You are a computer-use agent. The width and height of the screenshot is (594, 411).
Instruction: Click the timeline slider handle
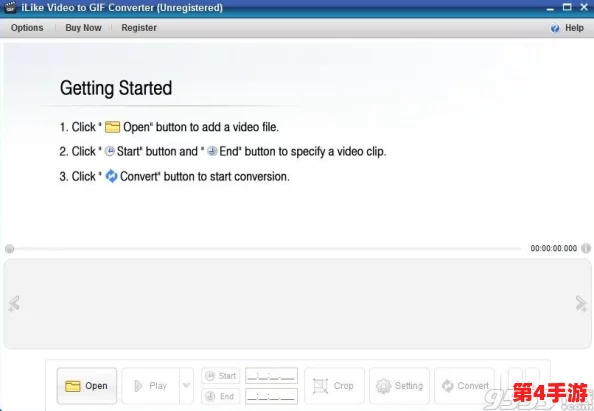tap(9, 249)
